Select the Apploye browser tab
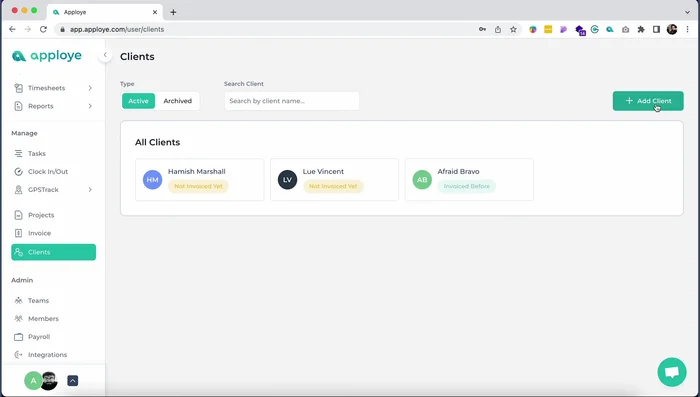The height and width of the screenshot is (397, 700). tap(105, 12)
